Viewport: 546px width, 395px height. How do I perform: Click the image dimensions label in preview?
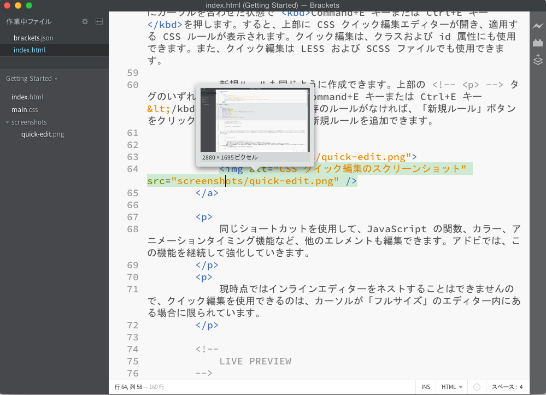pyautogui.click(x=230, y=158)
